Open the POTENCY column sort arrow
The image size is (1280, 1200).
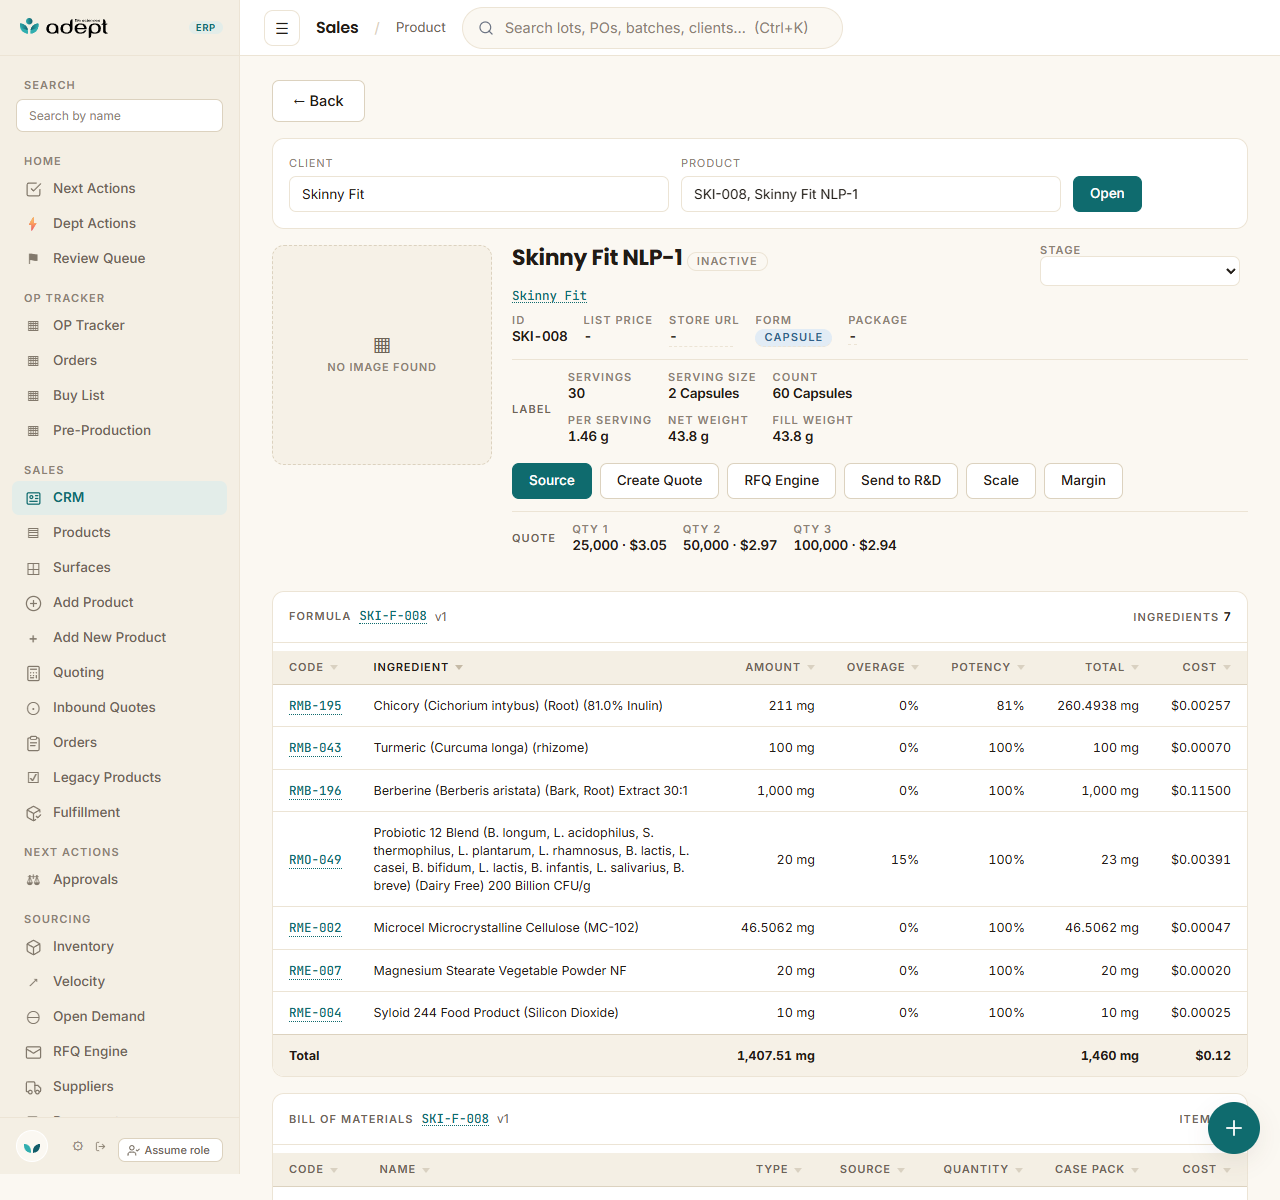(1021, 668)
